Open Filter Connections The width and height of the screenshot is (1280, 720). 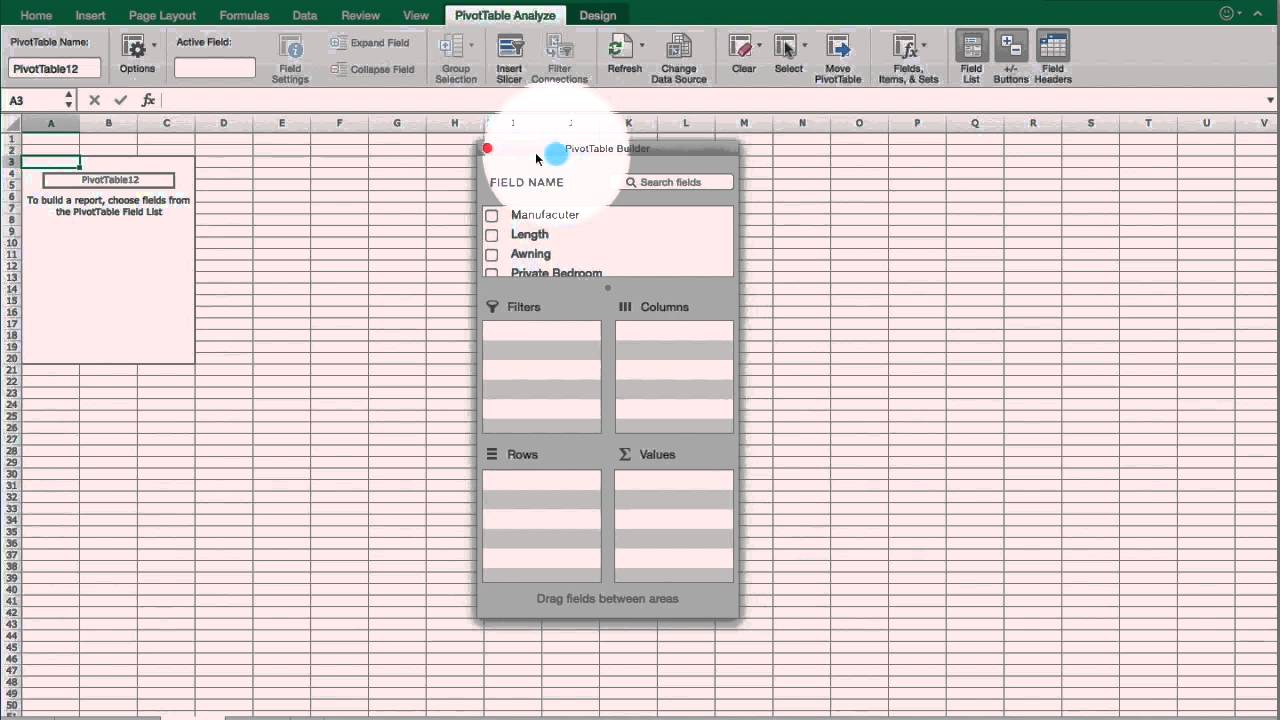(x=559, y=58)
